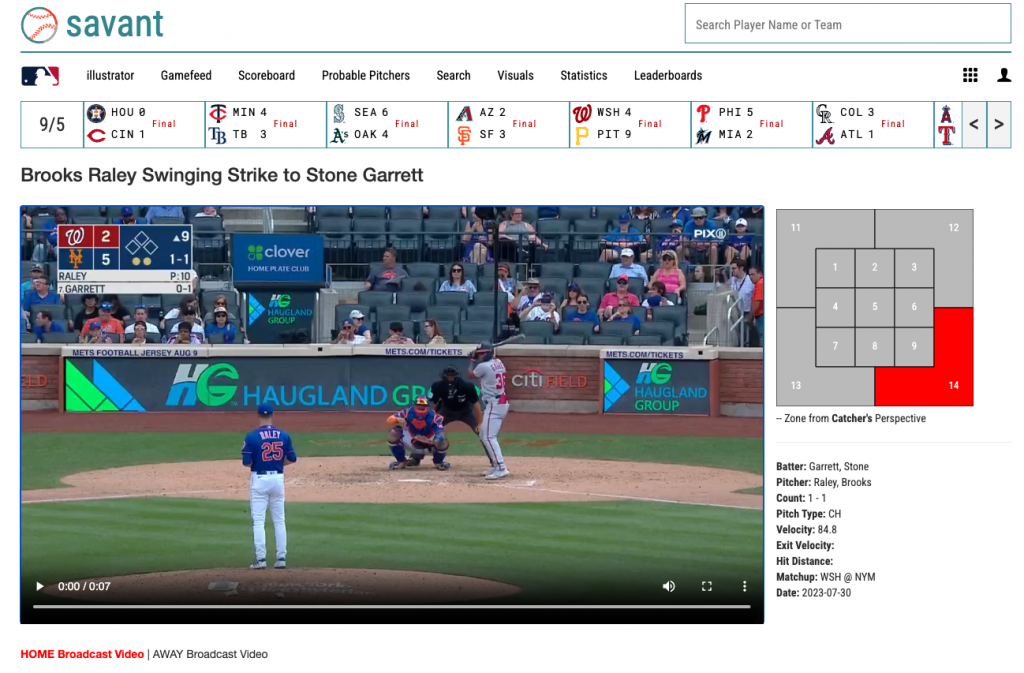Click the Angels-Rangers logo at scoreboard end
The image size is (1024, 673).
click(946, 124)
